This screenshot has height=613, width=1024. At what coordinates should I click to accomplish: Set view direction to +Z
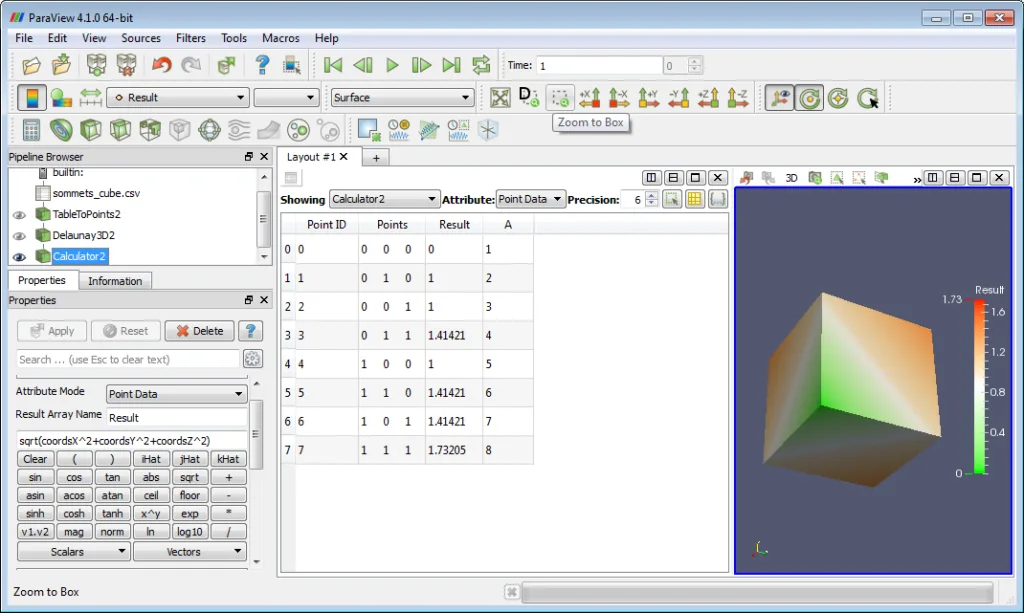pyautogui.click(x=708, y=98)
